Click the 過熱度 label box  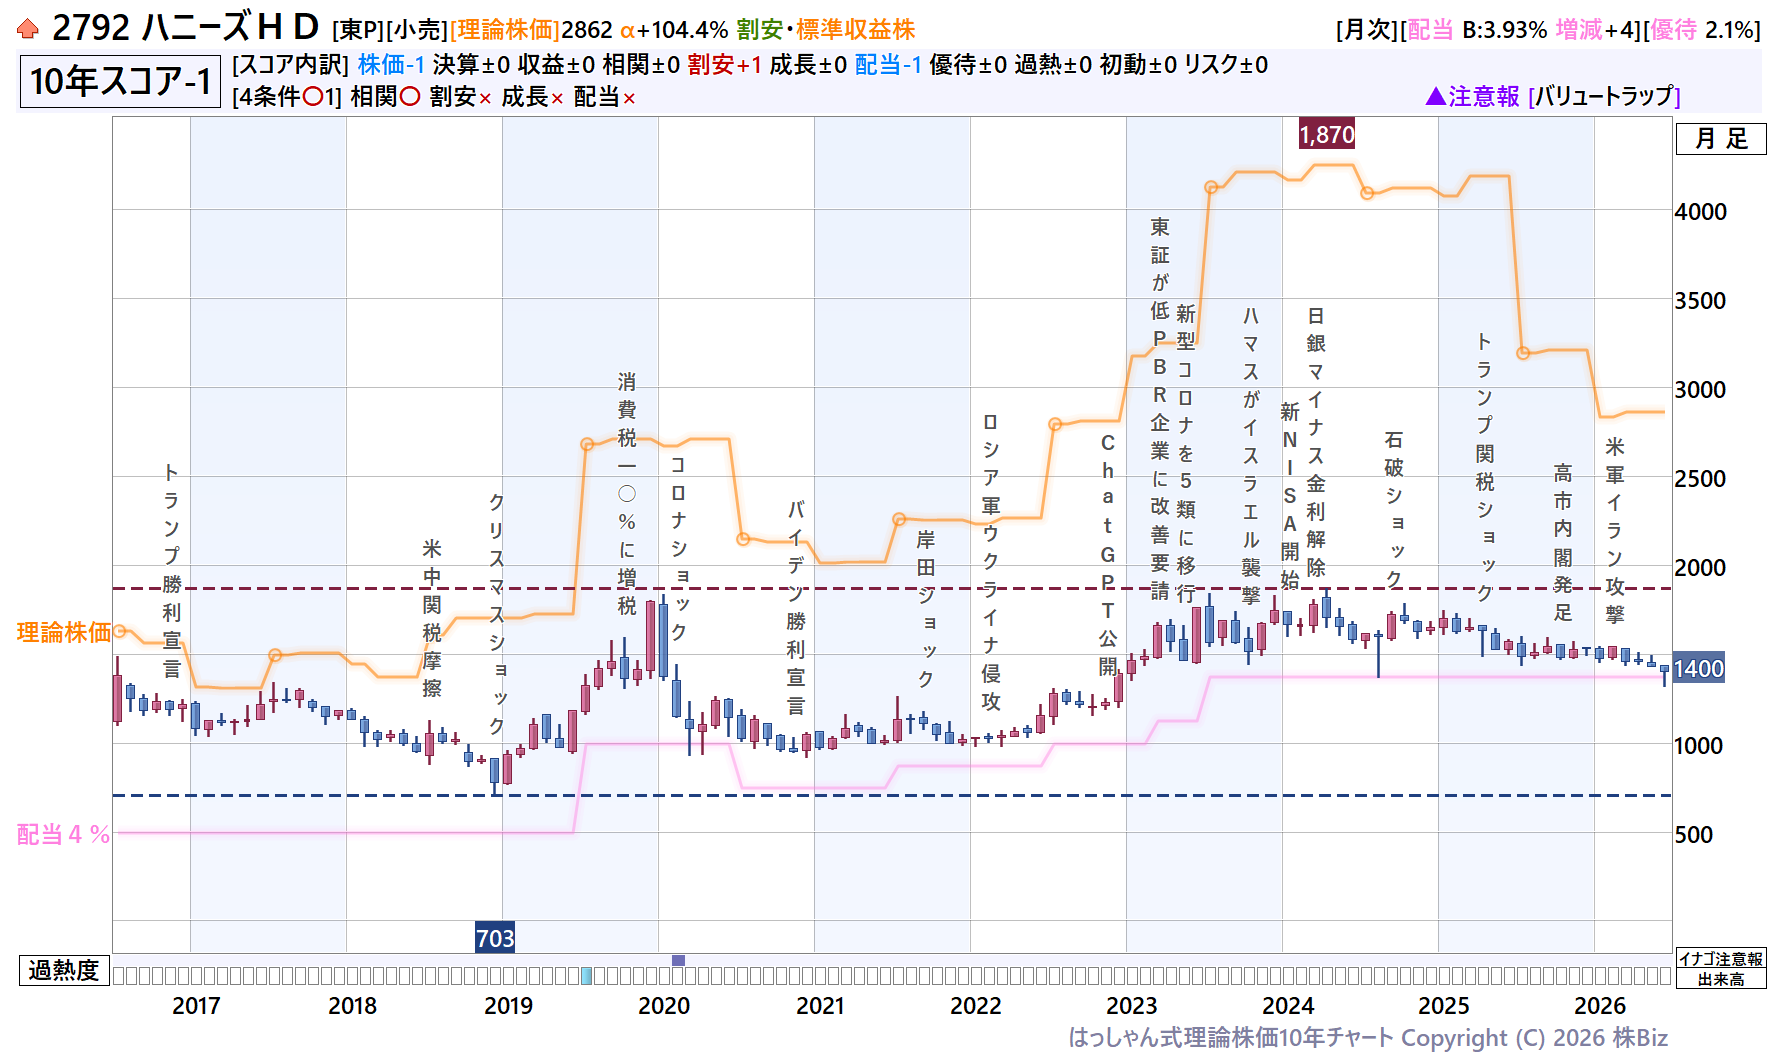point(64,970)
